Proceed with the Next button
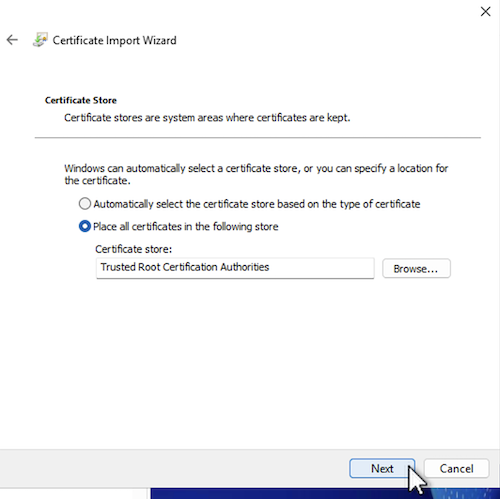Screen dimensions: 500x499 382,468
